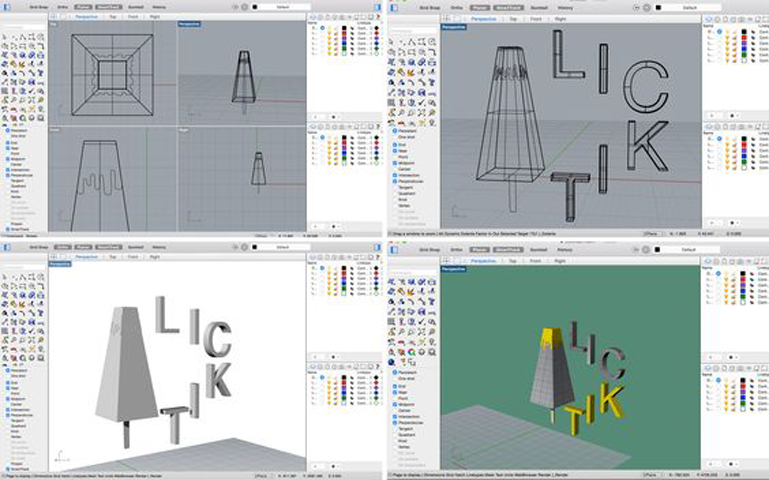
Task: Toggle the Midpoint osnap checkbox in wireframe LICK window
Action: tap(395, 163)
